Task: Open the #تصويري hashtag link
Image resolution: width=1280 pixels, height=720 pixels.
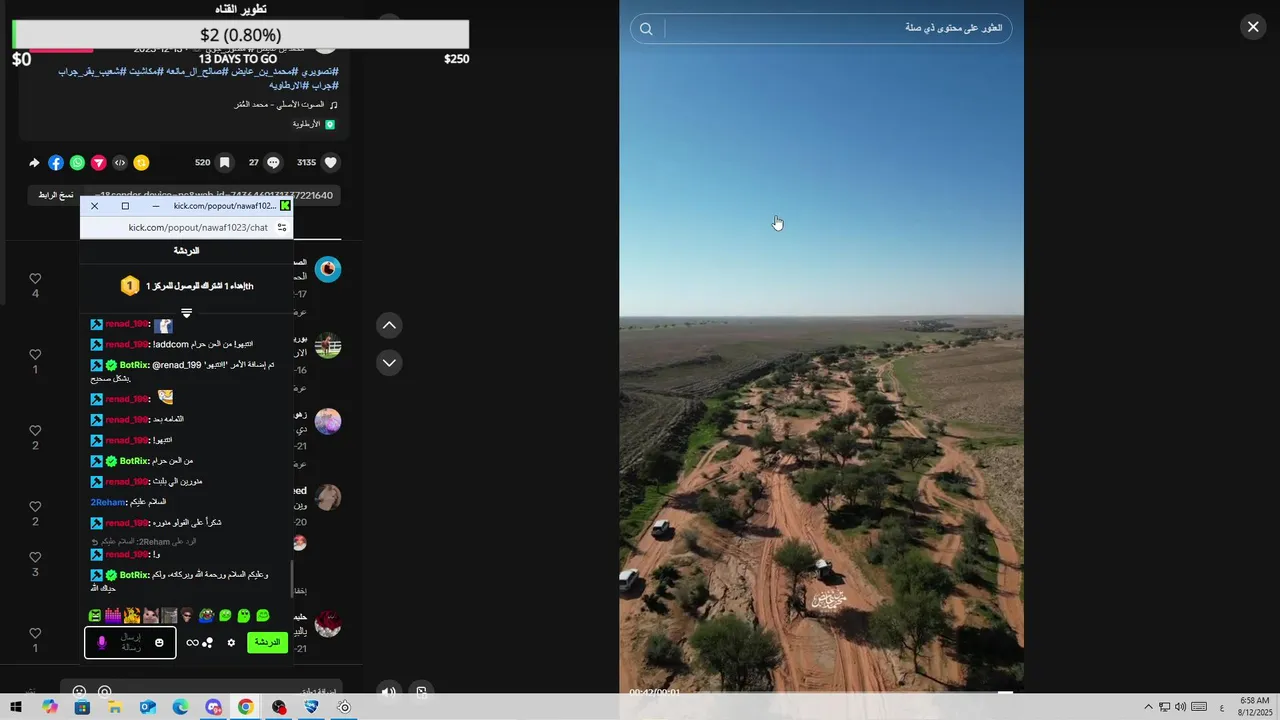Action: pyautogui.click(x=319, y=72)
